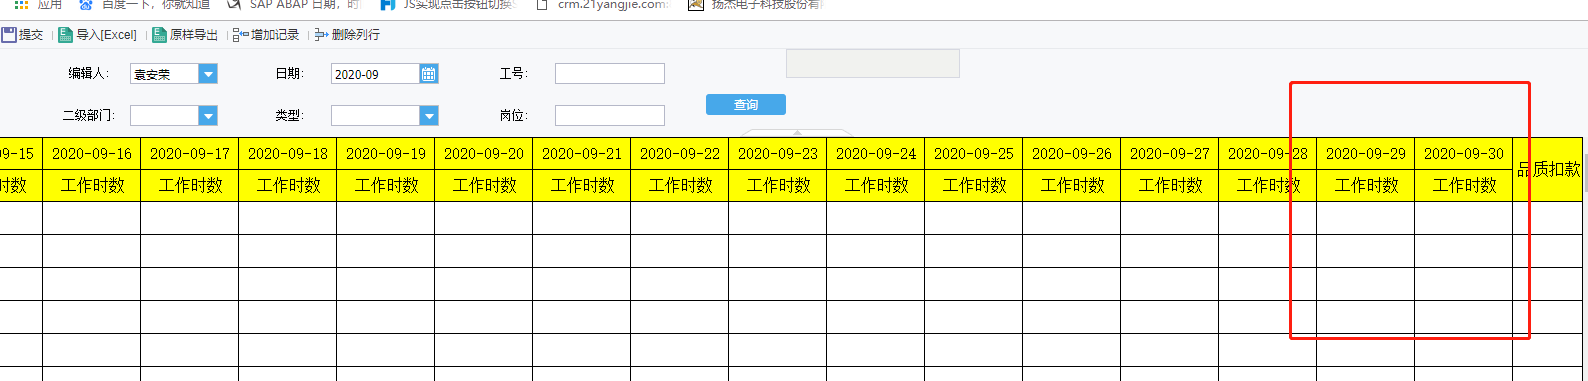Click 工作时数 header under 2020-09-18
The image size is (1588, 381).
point(288,186)
